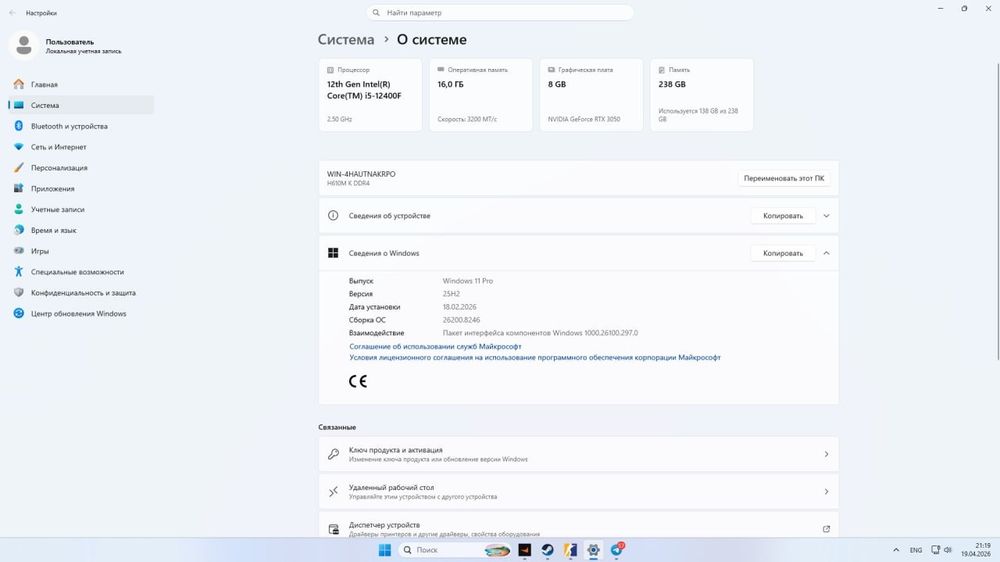Click the vertical page scrollbar
Image resolution: width=1000 pixels, height=562 pixels.
tap(997, 211)
